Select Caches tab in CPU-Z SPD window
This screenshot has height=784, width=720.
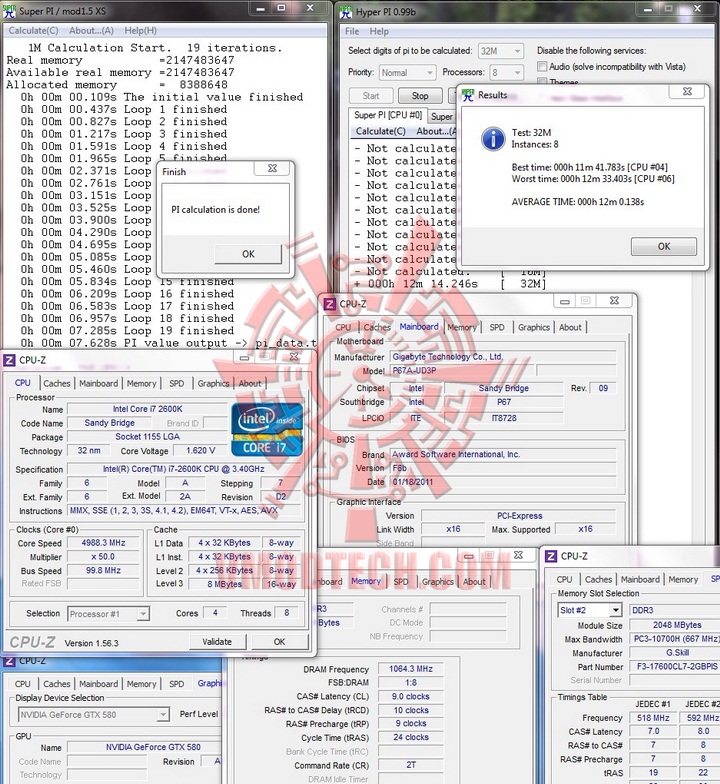click(x=598, y=579)
